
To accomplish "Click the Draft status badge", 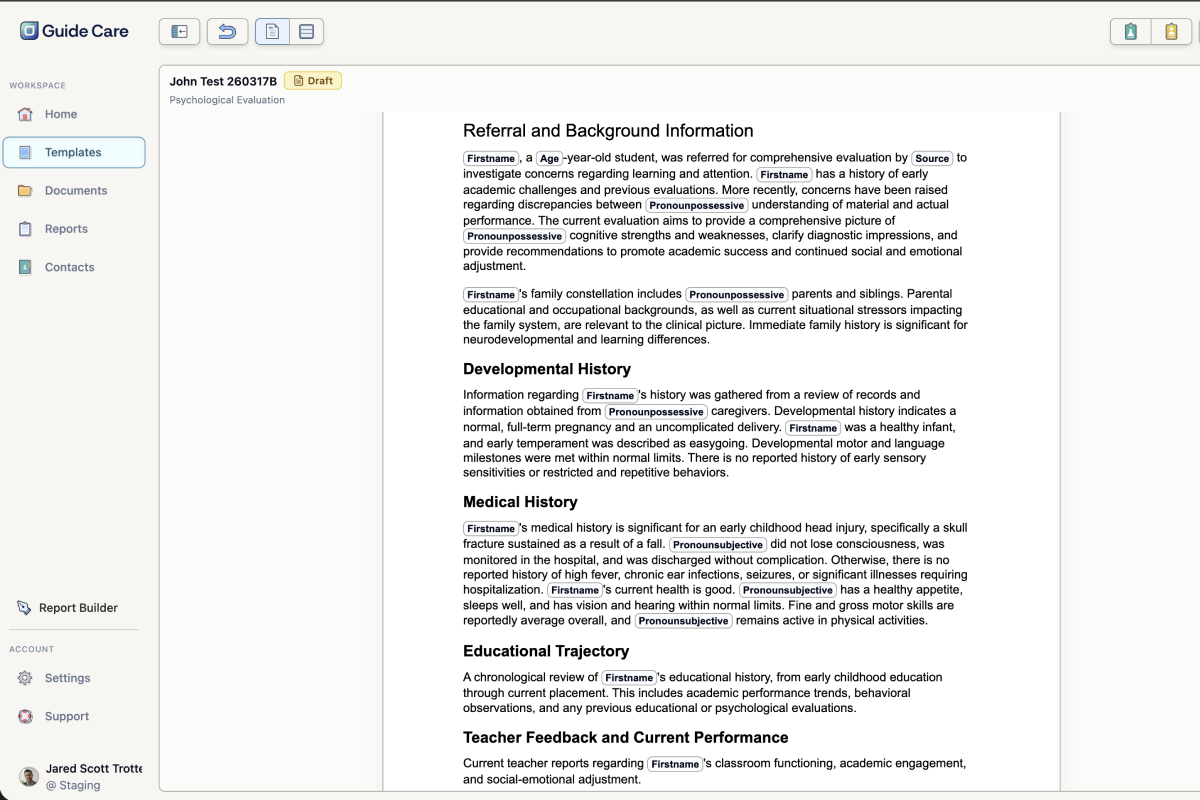I will (x=313, y=81).
